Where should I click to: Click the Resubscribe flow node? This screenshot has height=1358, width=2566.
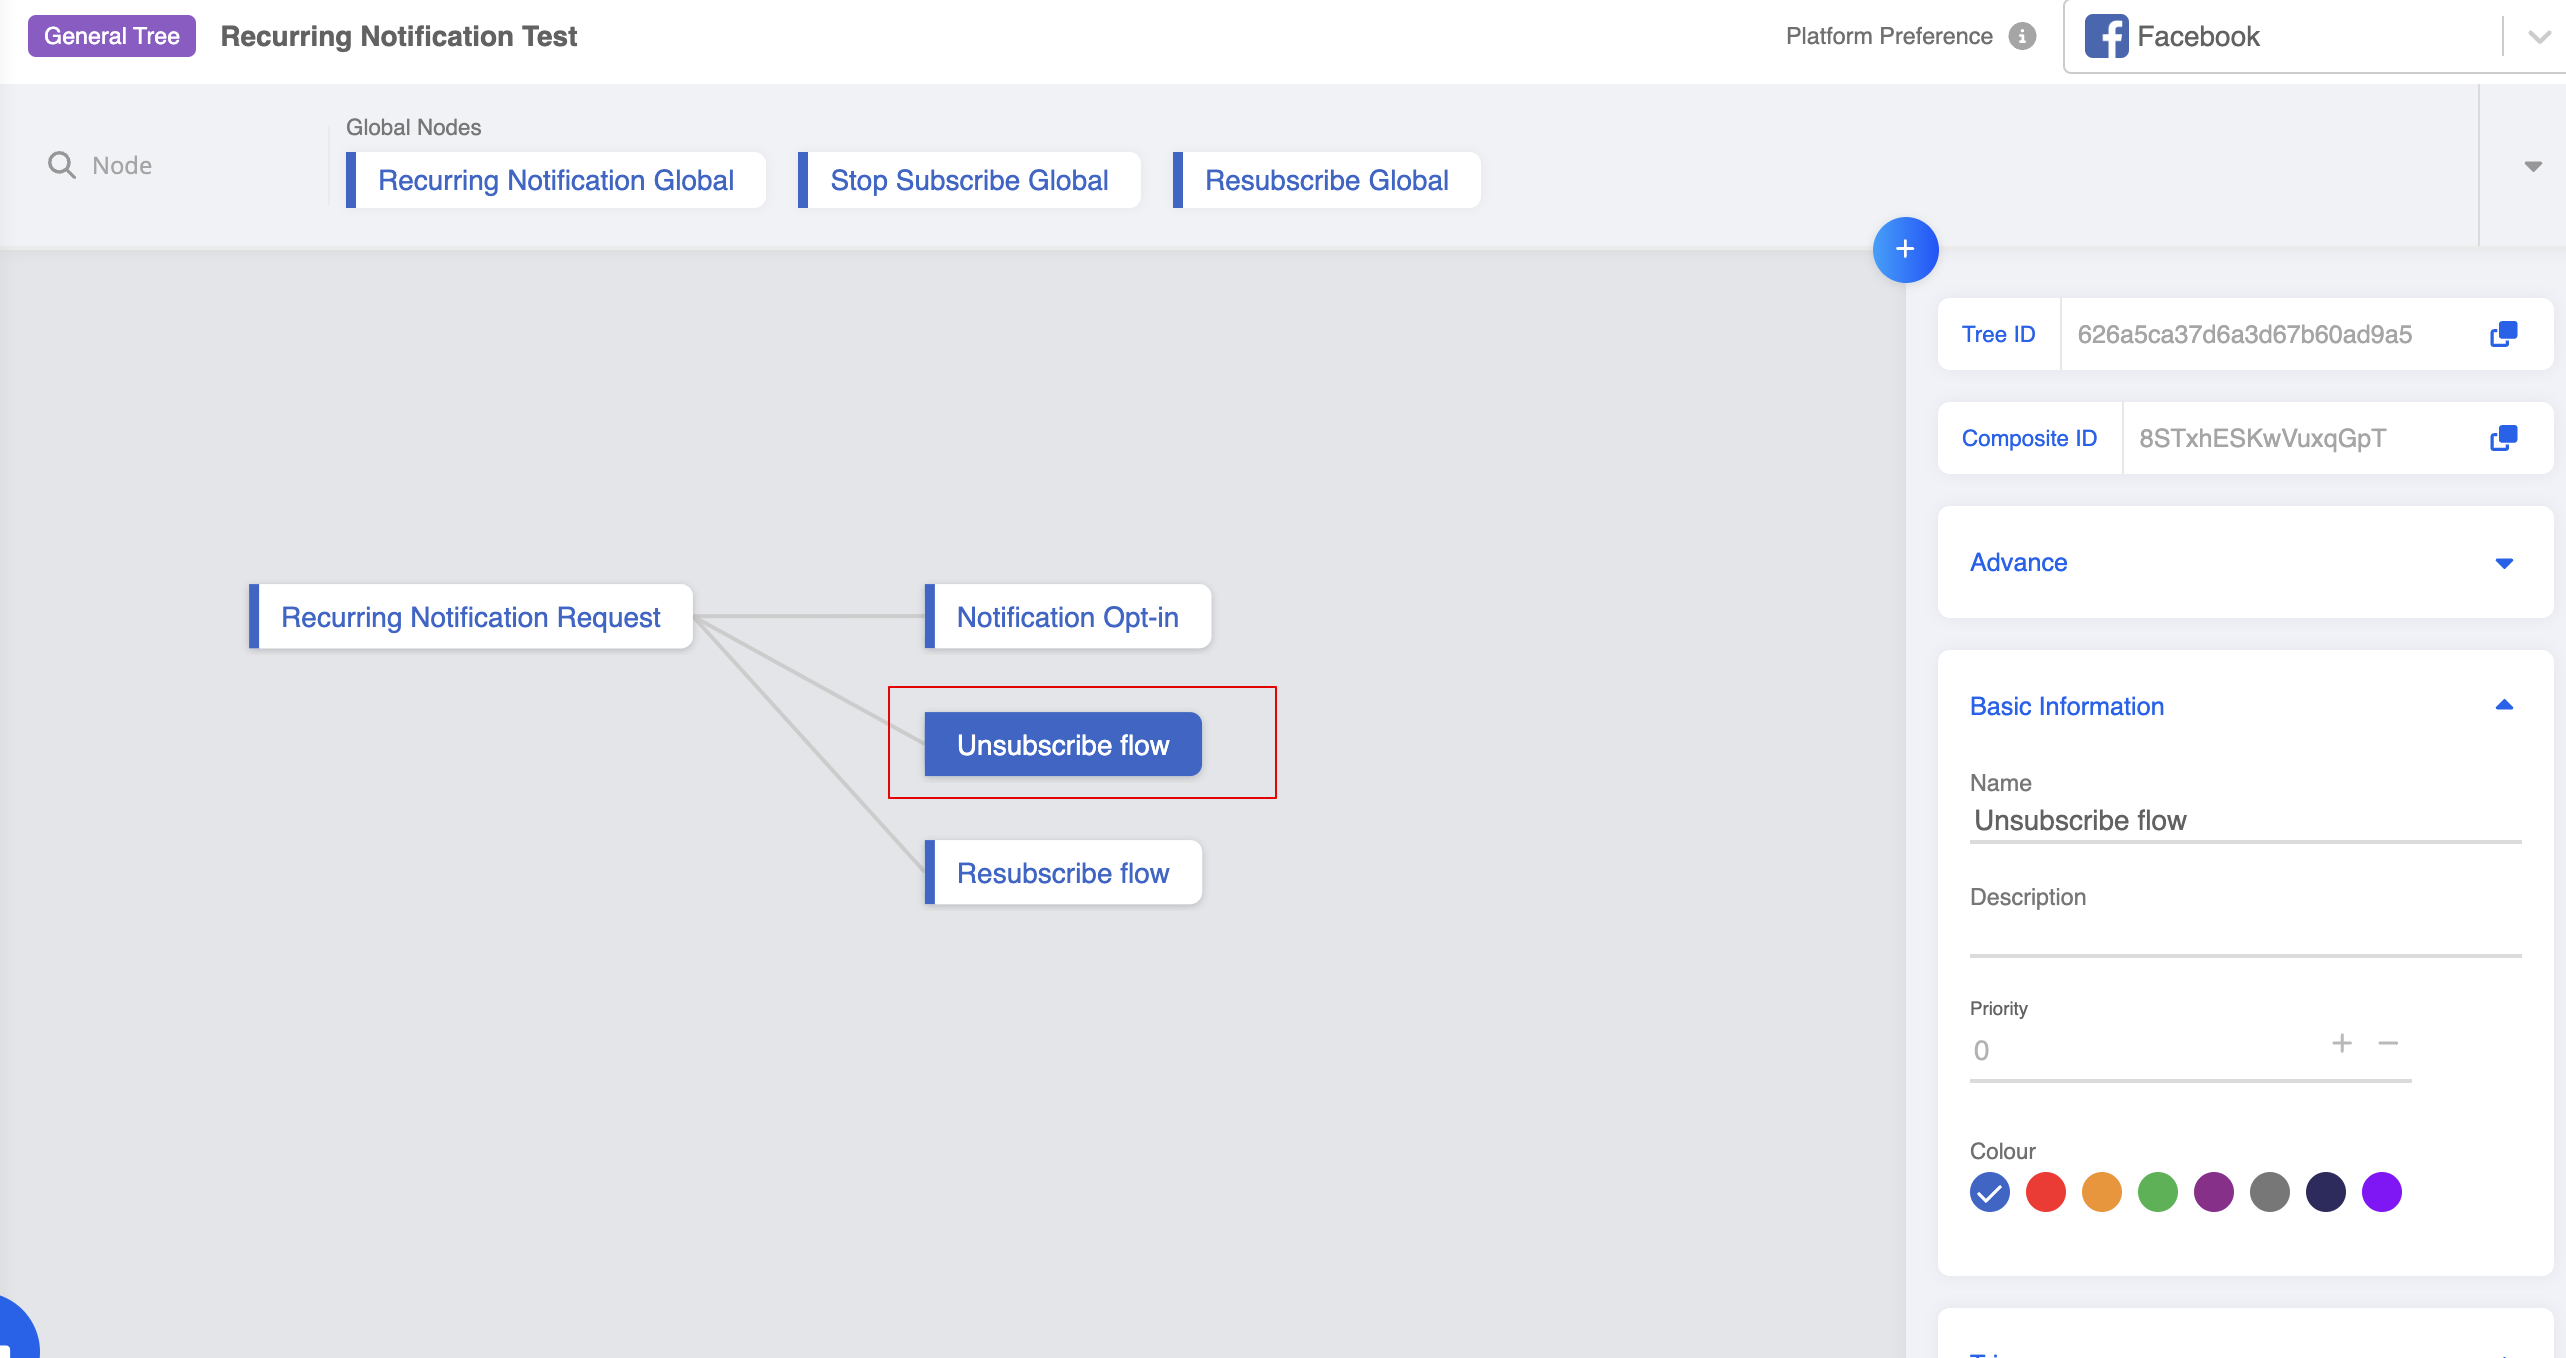pos(1062,873)
